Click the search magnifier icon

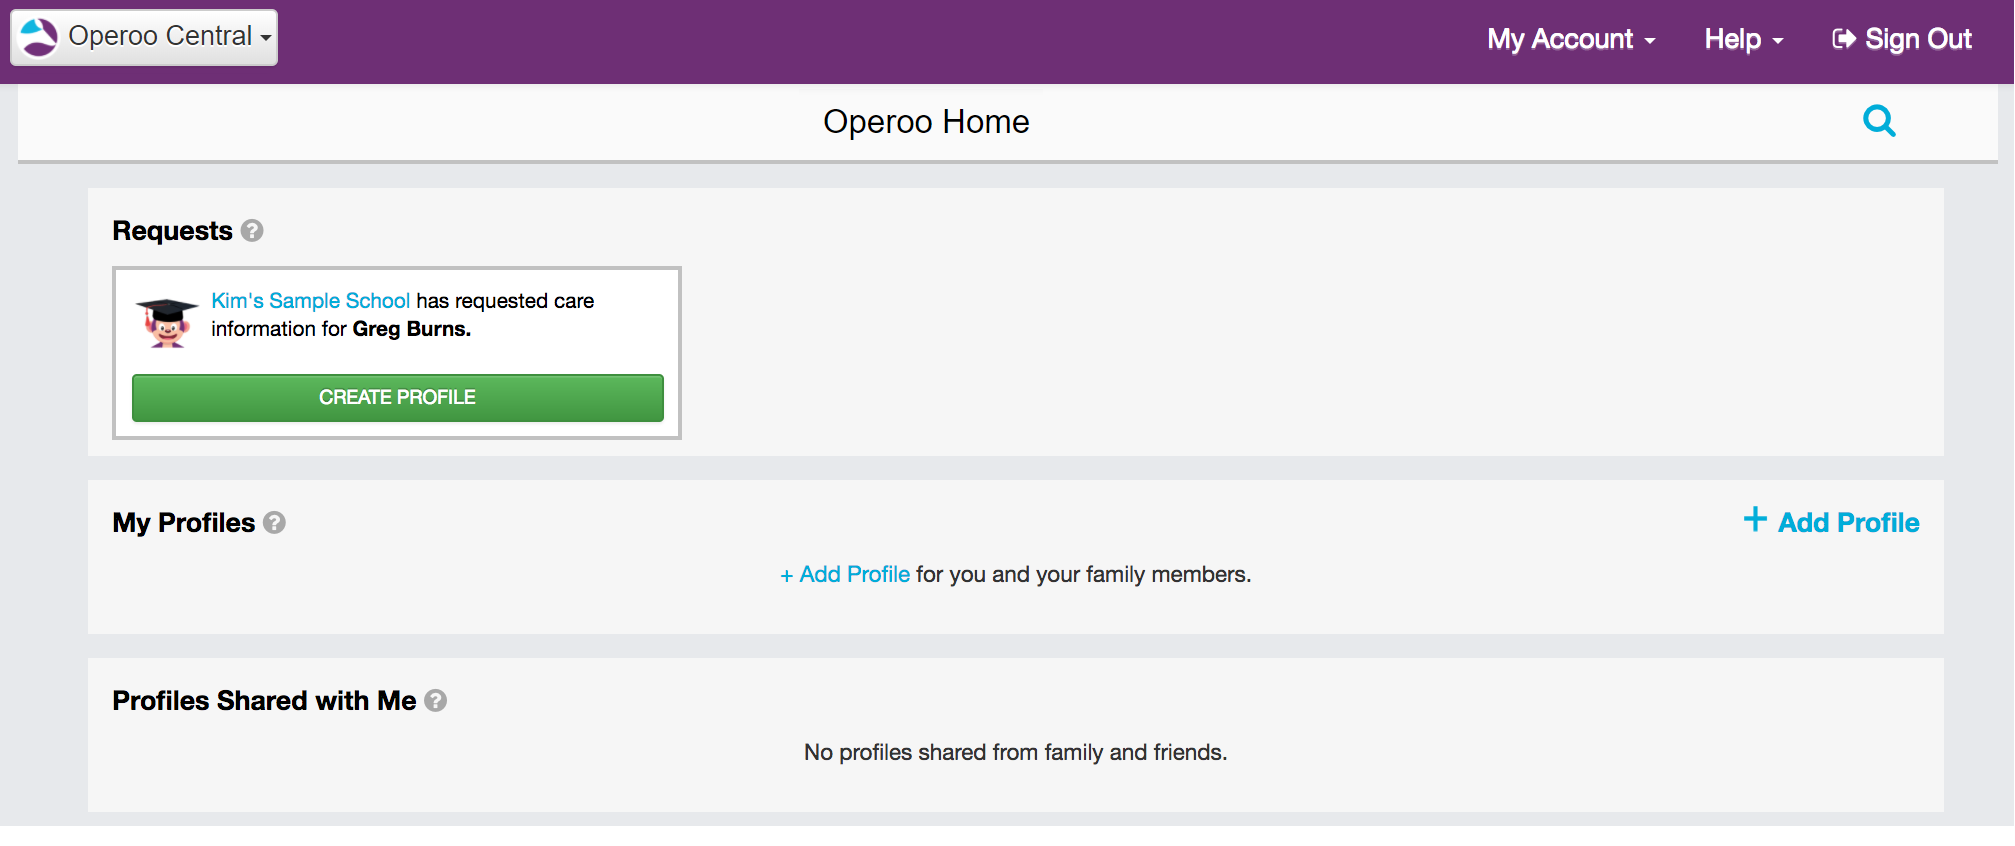tap(1879, 121)
